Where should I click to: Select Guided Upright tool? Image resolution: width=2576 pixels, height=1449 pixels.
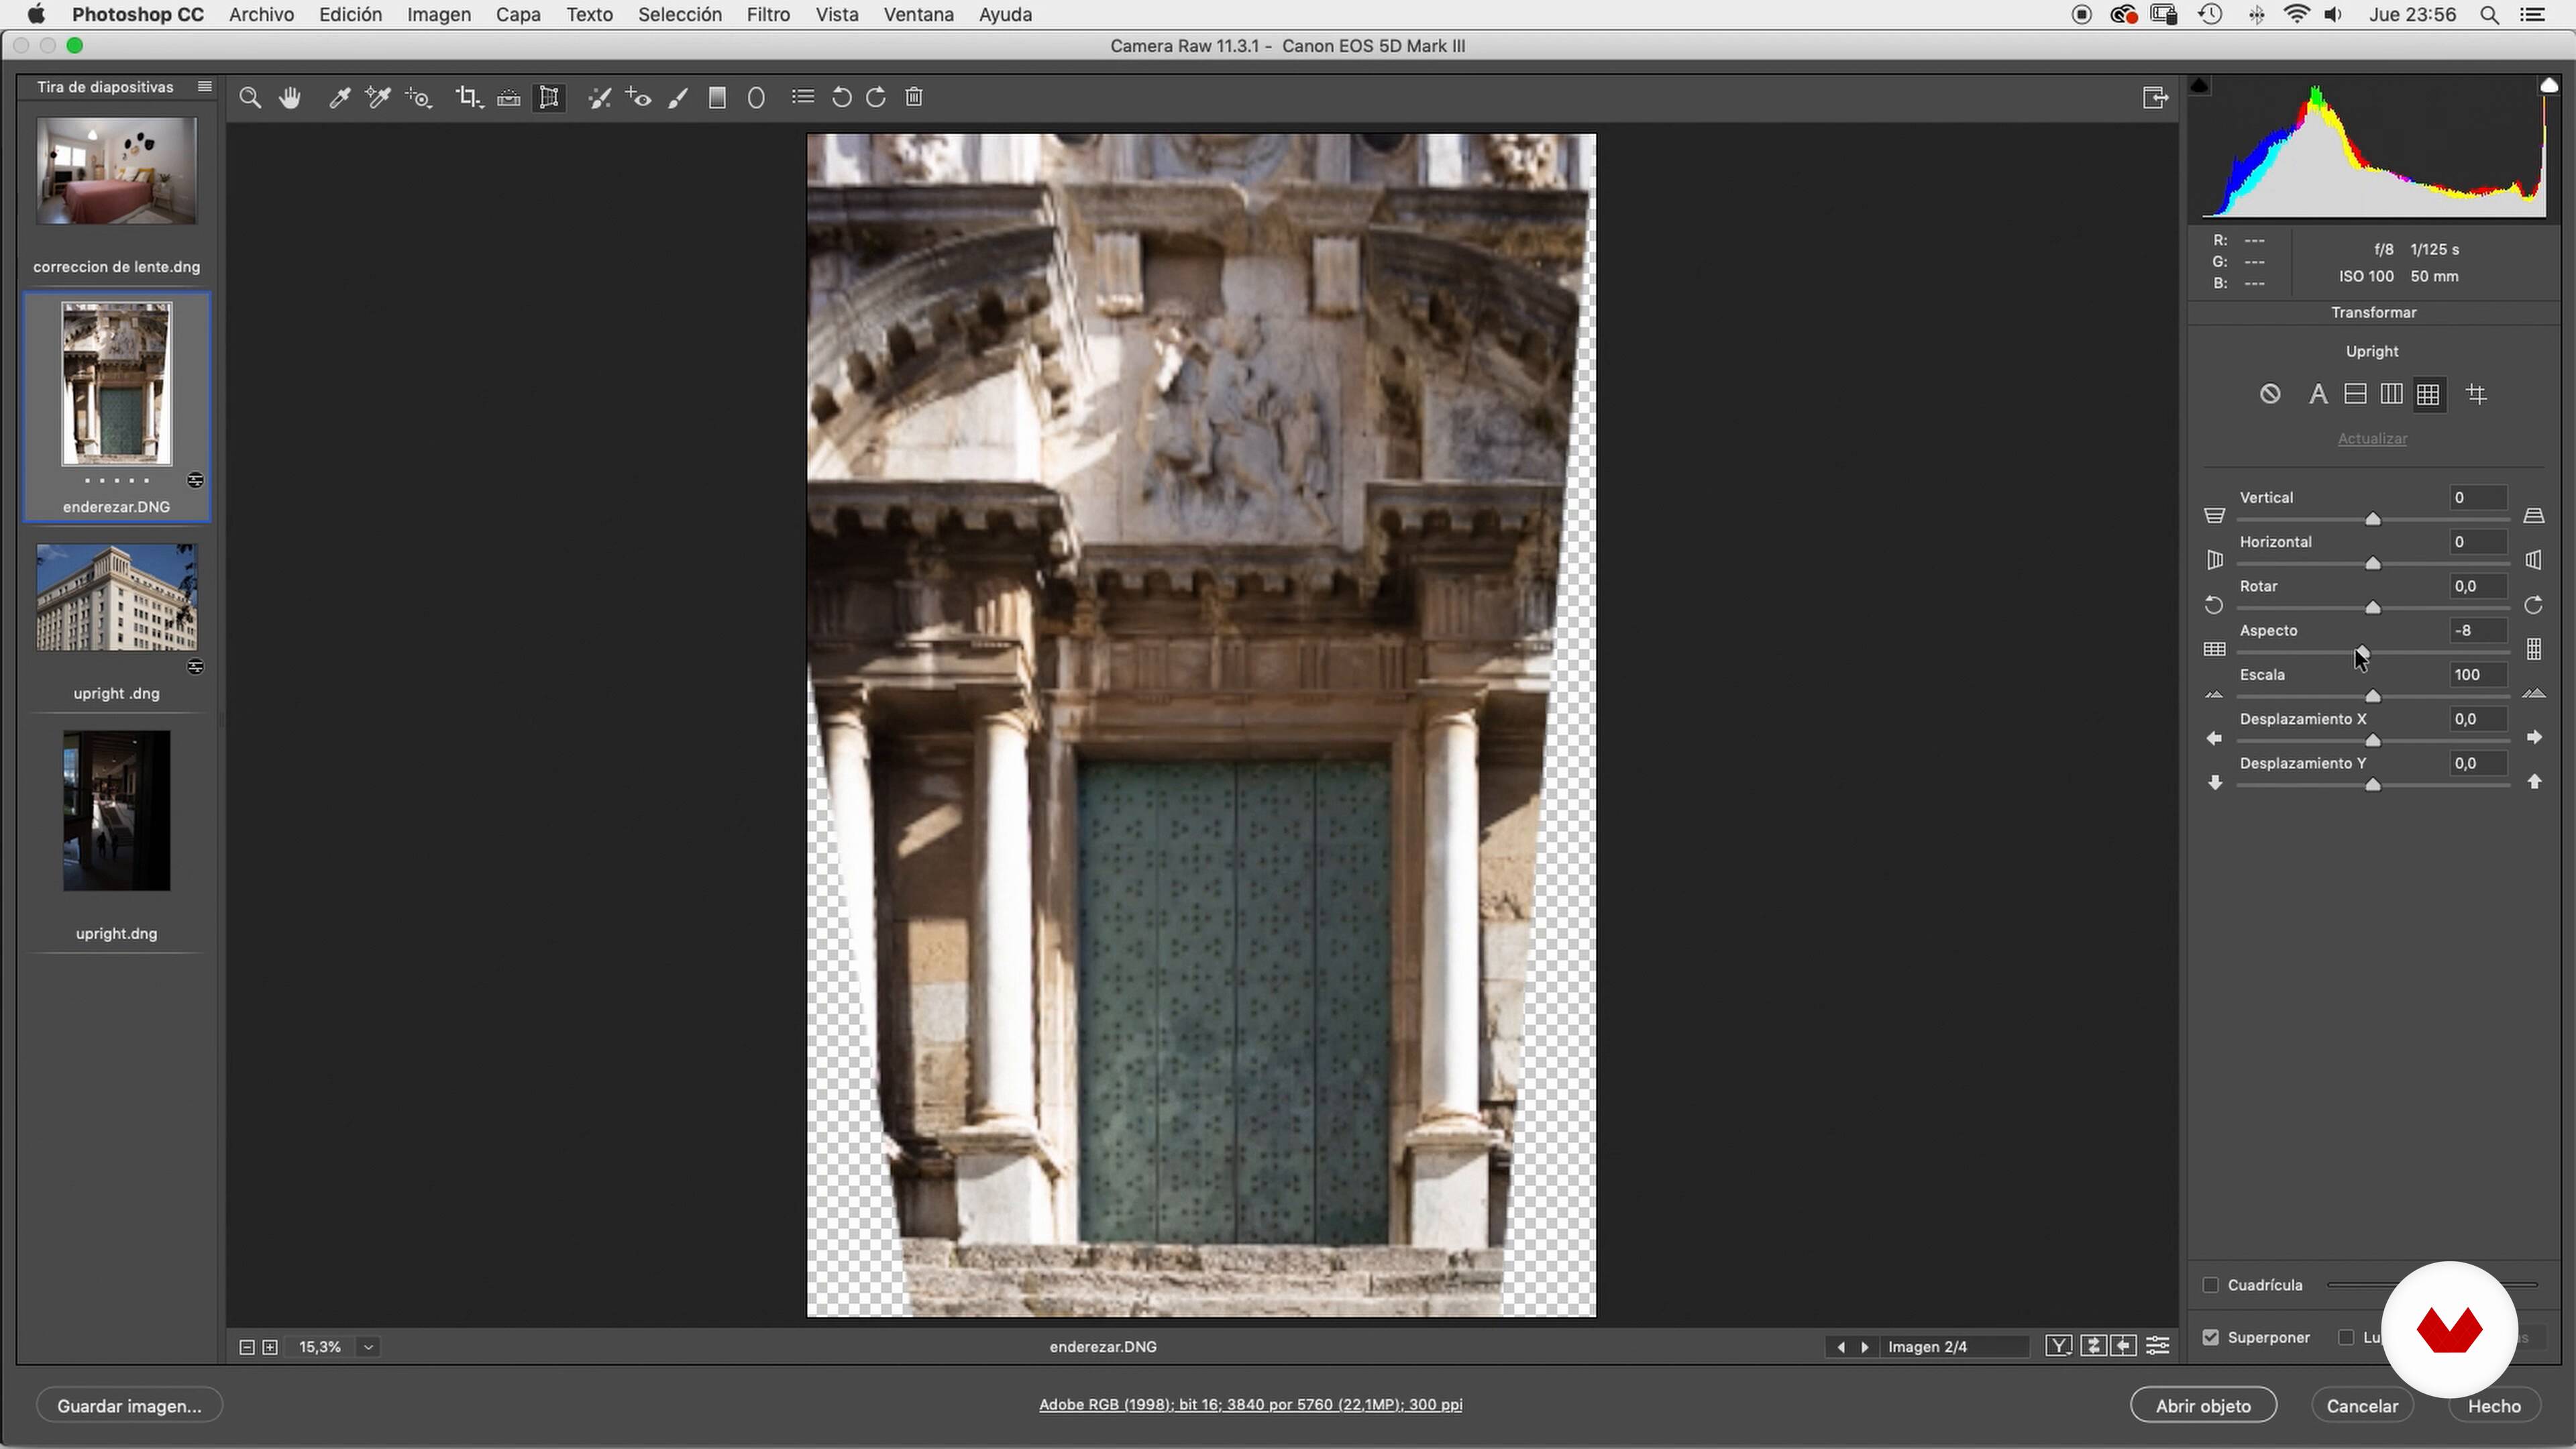click(x=2477, y=394)
